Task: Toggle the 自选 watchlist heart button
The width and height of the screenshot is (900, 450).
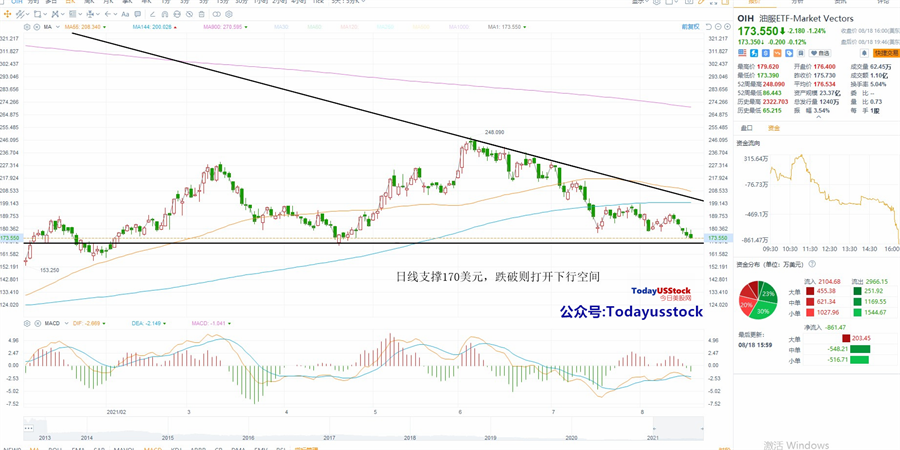Action: pos(821,53)
